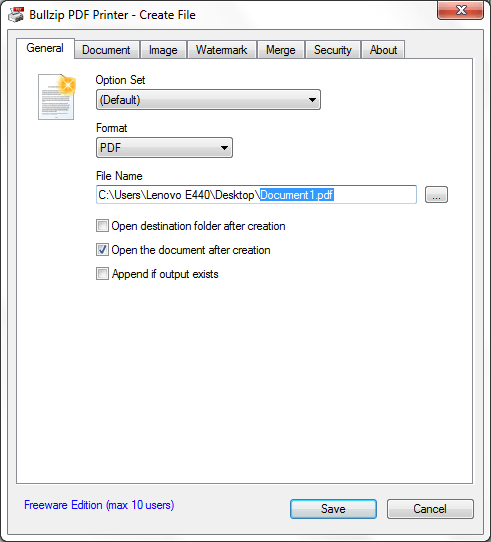Open the Security tab
Screen dimensions: 491x542
(333, 50)
